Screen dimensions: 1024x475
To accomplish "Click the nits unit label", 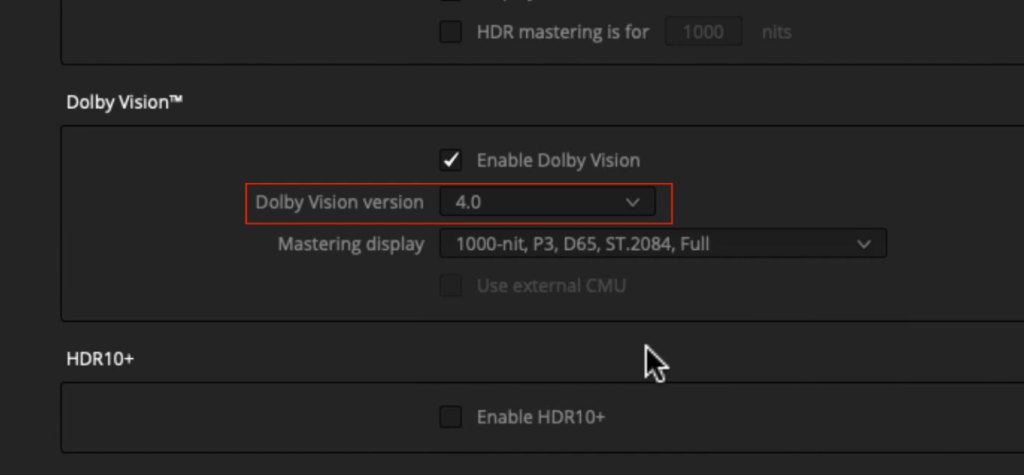I will tap(776, 32).
